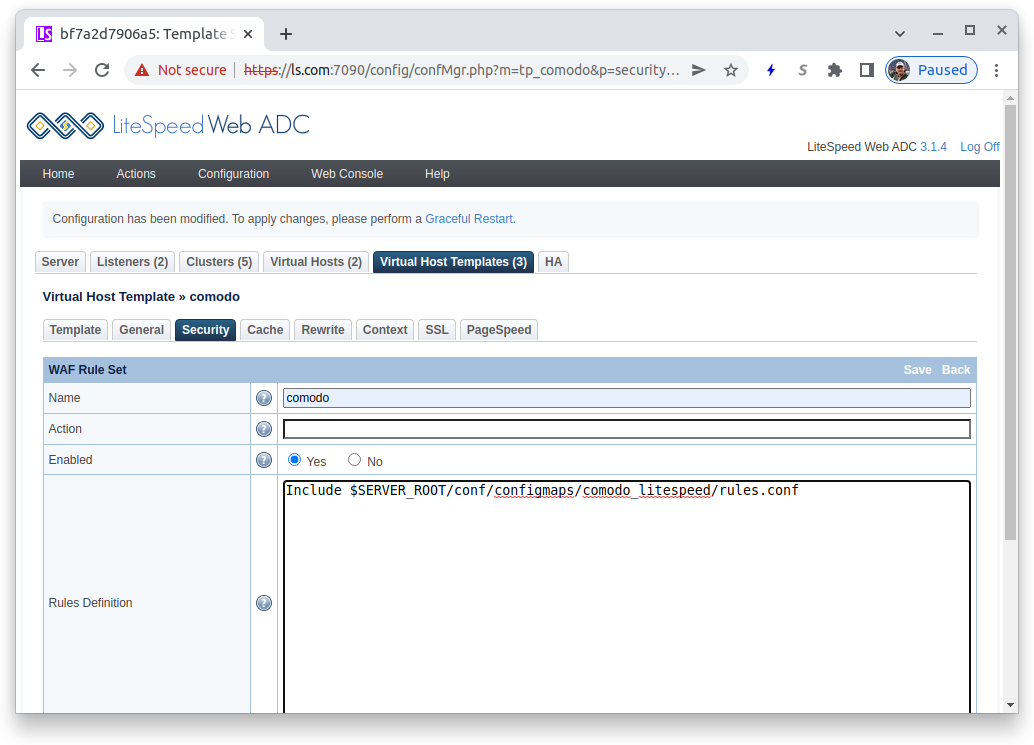Click Save in WAF Rule Set header

(x=917, y=370)
